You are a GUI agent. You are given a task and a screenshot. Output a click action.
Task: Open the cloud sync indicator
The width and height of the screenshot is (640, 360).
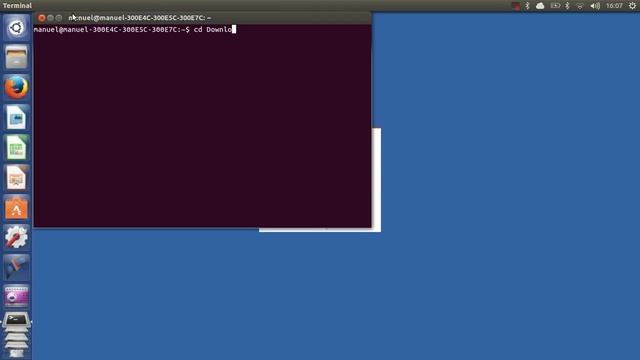(540, 6)
